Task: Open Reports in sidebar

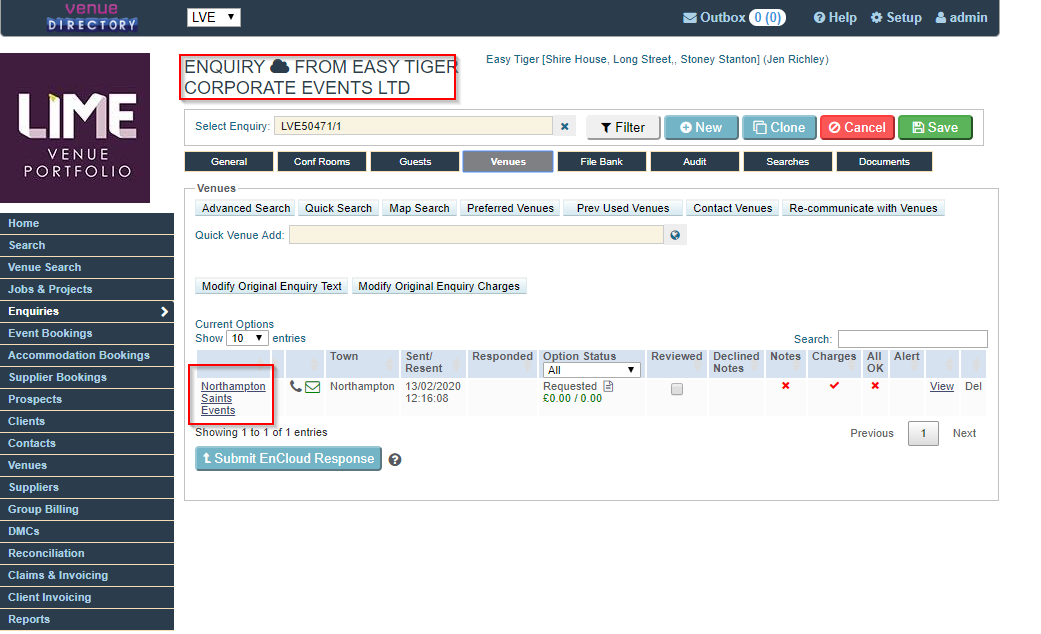Action: point(87,619)
